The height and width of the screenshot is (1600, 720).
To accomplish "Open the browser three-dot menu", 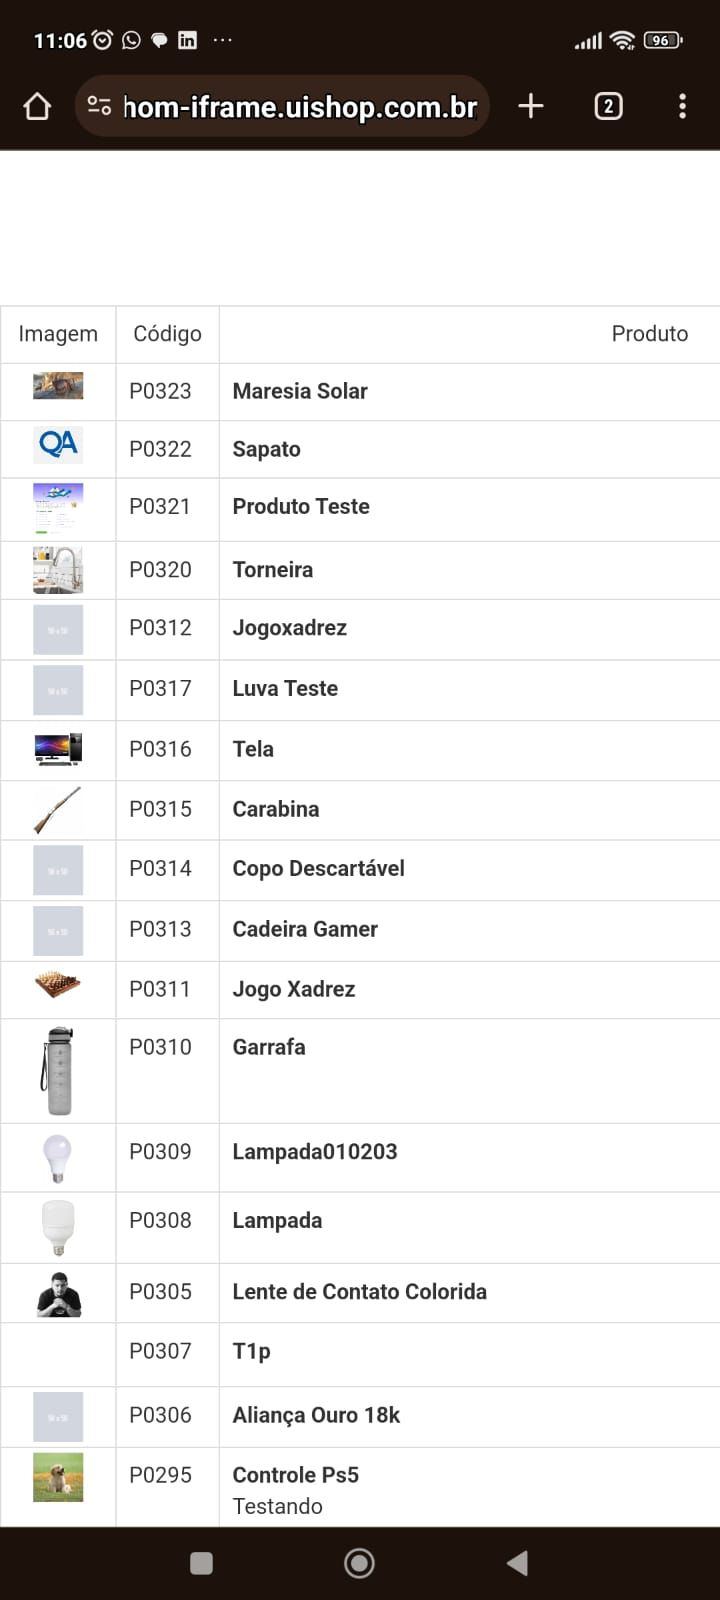I will 682,106.
